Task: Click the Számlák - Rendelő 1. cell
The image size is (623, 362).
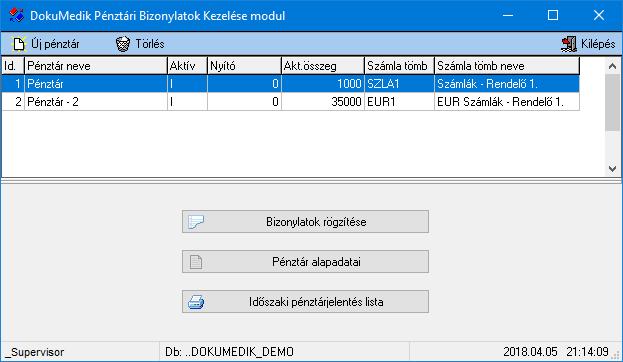Action: [507, 84]
